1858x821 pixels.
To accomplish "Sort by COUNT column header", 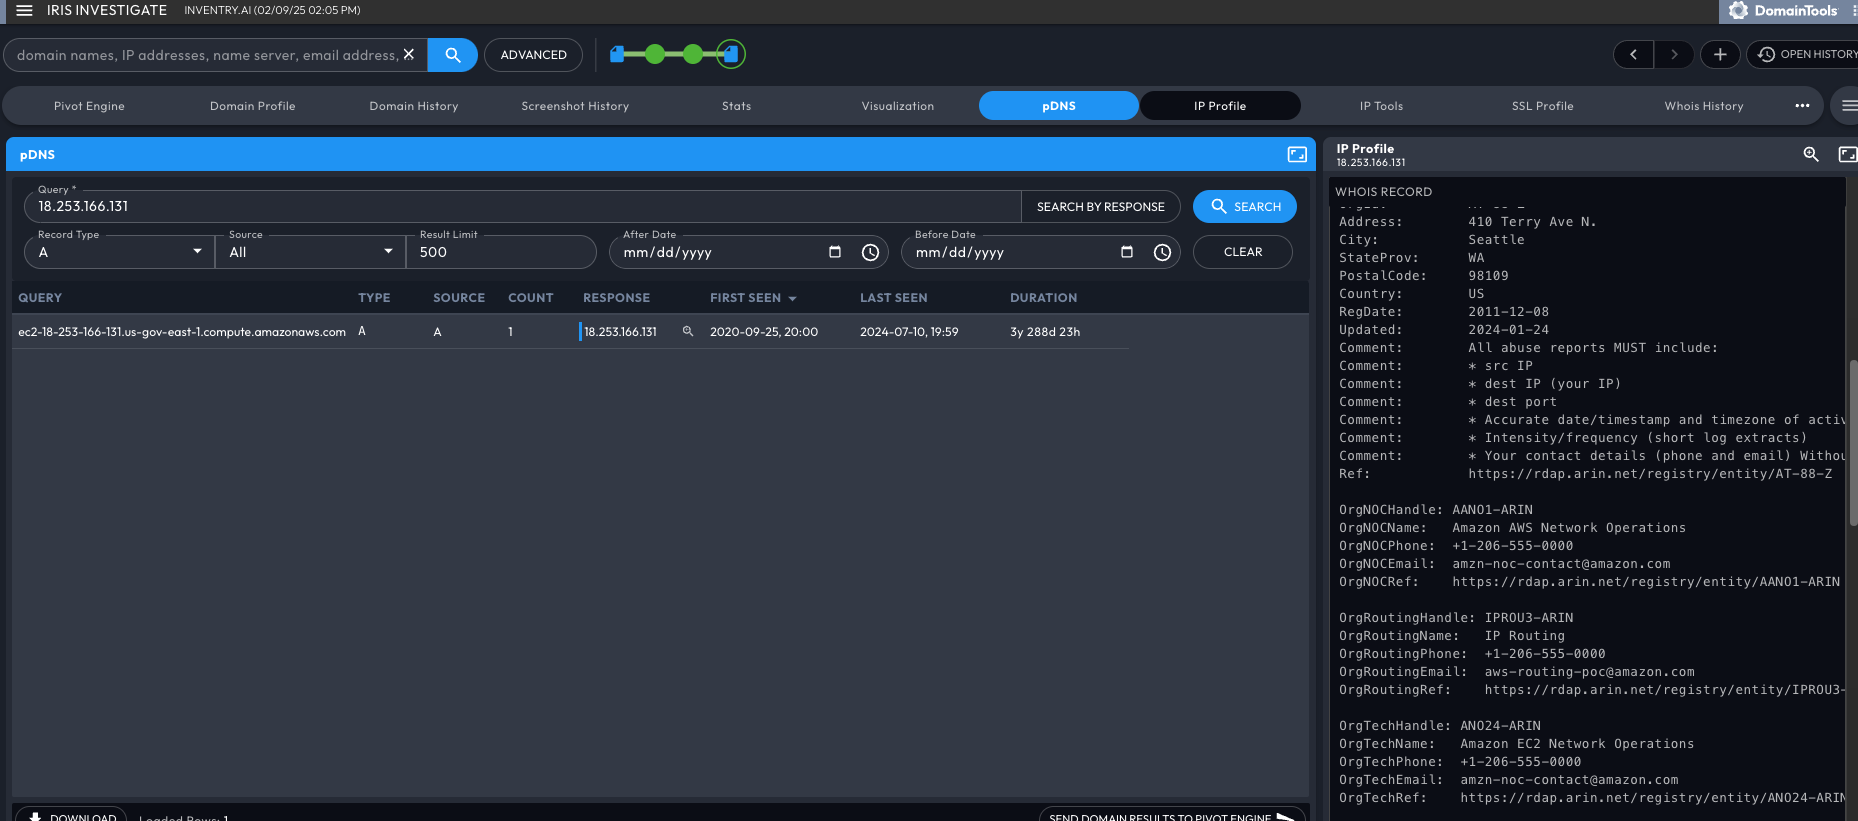I will point(530,298).
